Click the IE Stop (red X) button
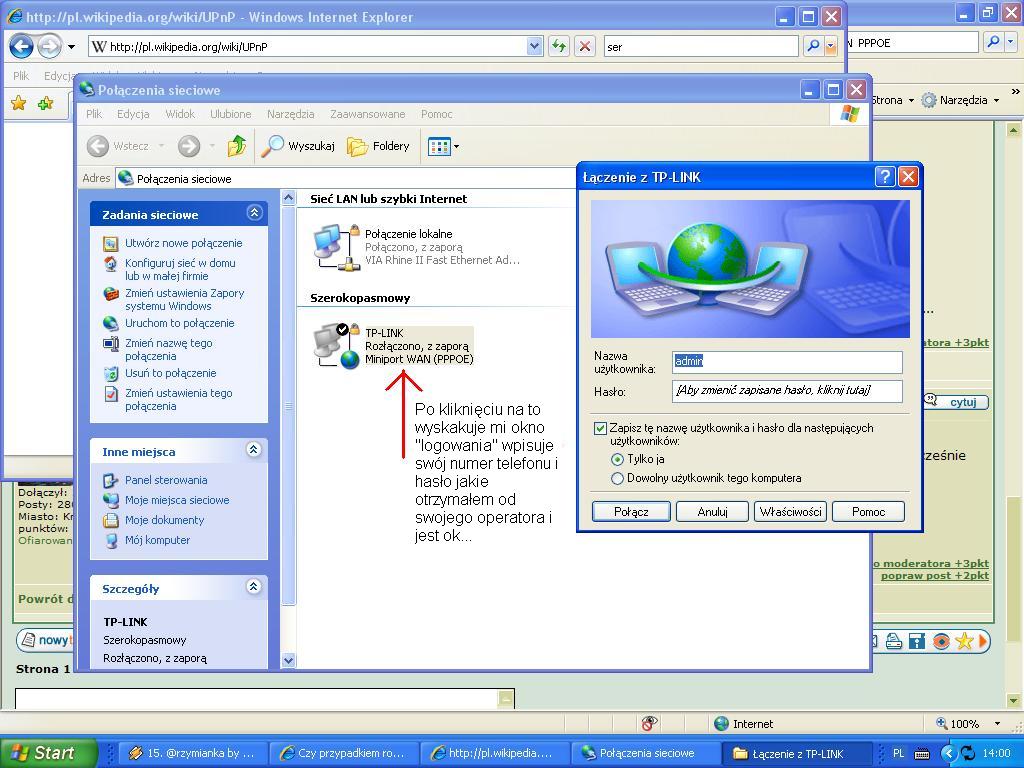Screen dimensions: 1024x768 [x=584, y=46]
